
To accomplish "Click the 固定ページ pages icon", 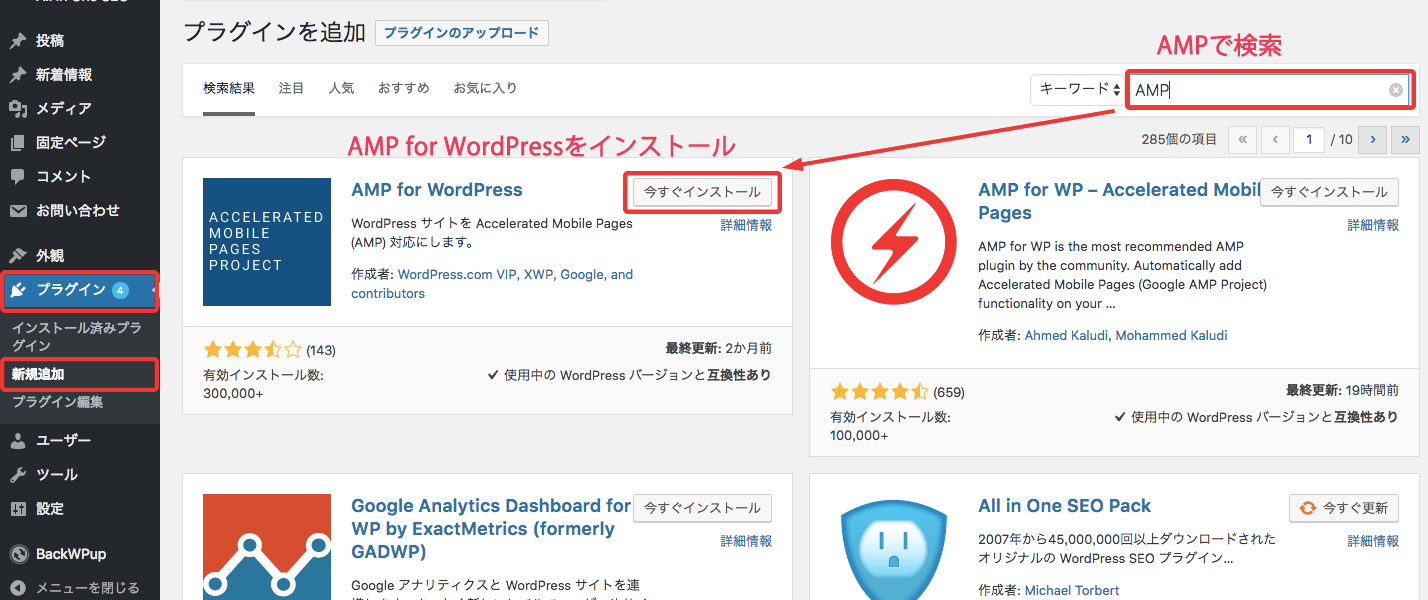I will tap(18, 143).
